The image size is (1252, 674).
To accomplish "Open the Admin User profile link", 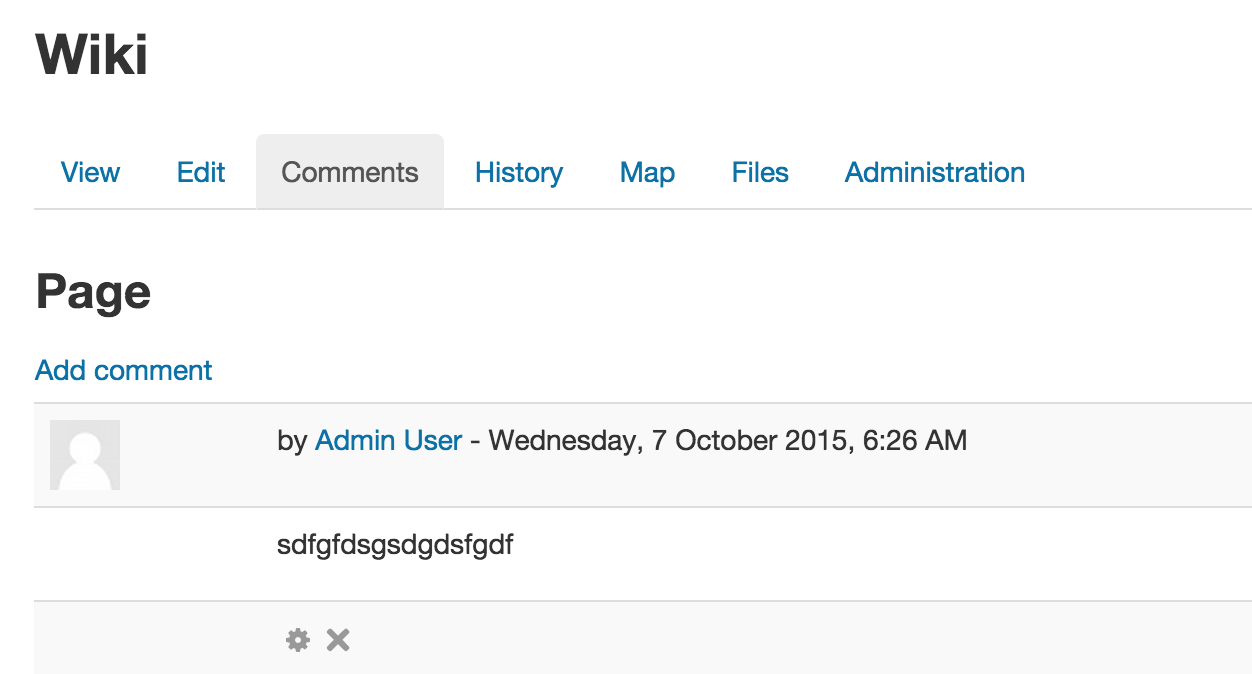I will [x=389, y=440].
